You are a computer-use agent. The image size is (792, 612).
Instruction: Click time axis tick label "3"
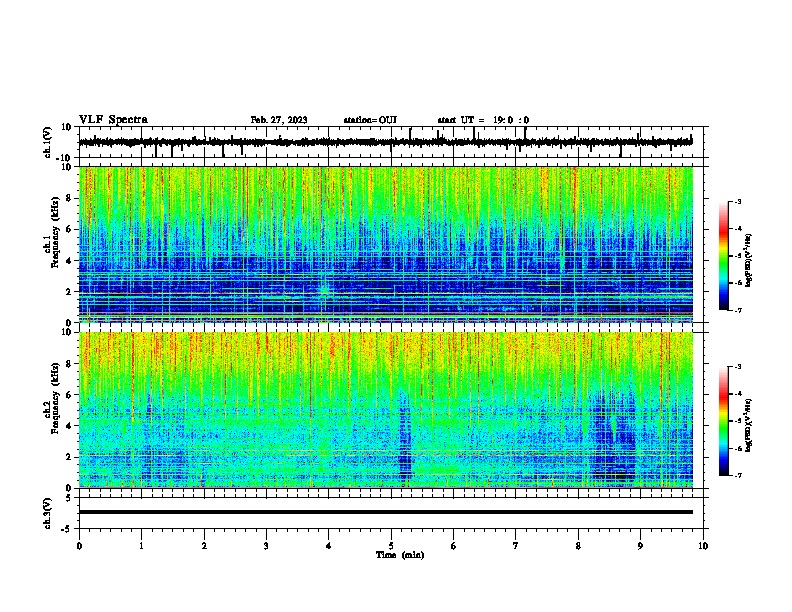(x=266, y=546)
